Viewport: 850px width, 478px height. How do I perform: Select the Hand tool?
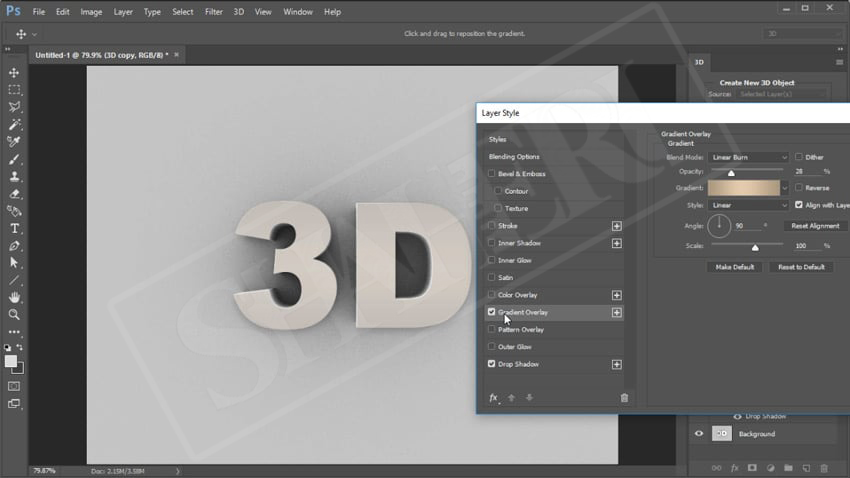coord(14,297)
